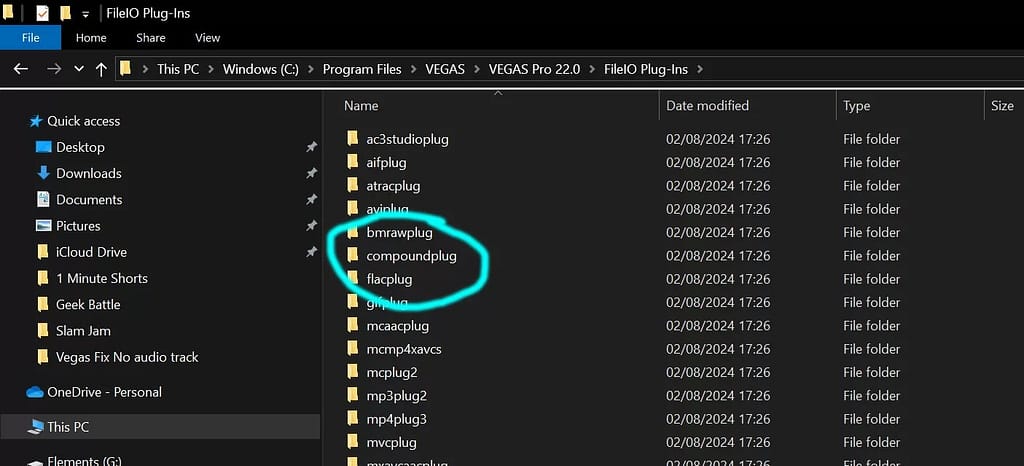The height and width of the screenshot is (466, 1024).
Task: Open Desktop in the navigation pane
Action: point(80,148)
